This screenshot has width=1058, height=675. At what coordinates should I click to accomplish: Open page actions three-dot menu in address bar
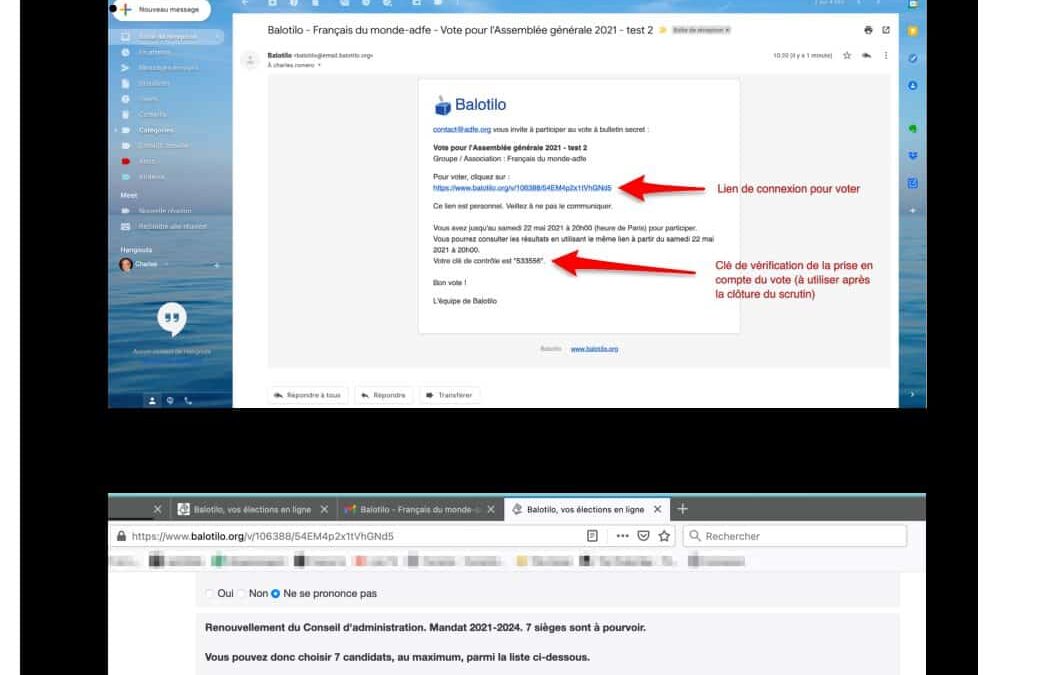622,536
